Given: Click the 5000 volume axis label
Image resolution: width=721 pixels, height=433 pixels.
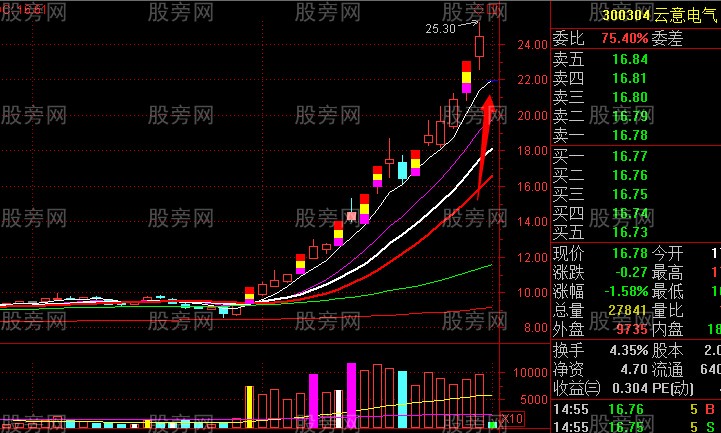Looking at the screenshot, I should tap(534, 399).
